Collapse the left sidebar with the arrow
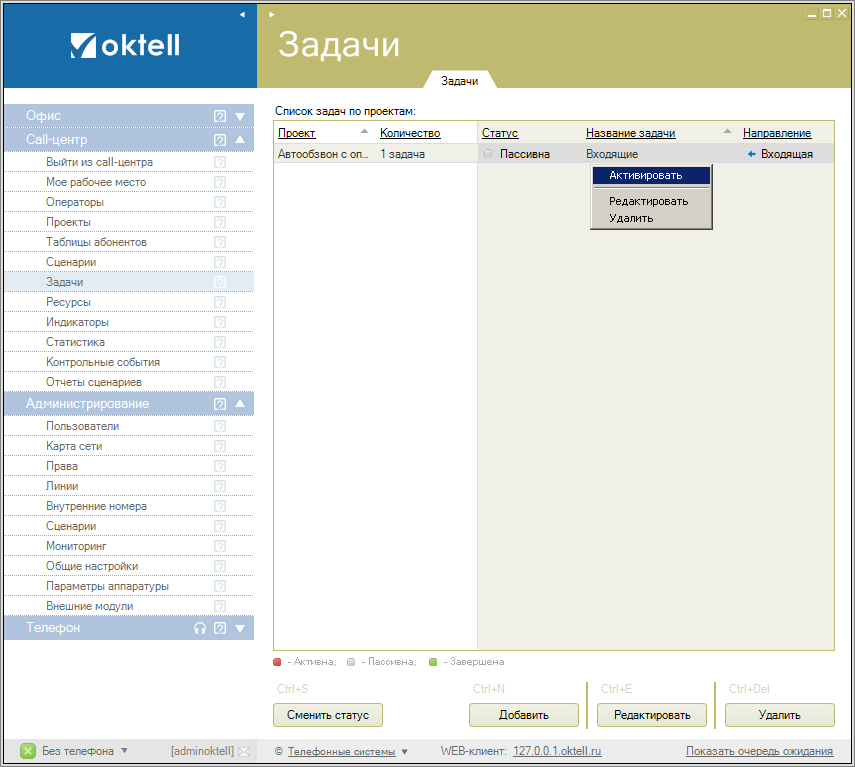The height and width of the screenshot is (767, 855). [242, 15]
